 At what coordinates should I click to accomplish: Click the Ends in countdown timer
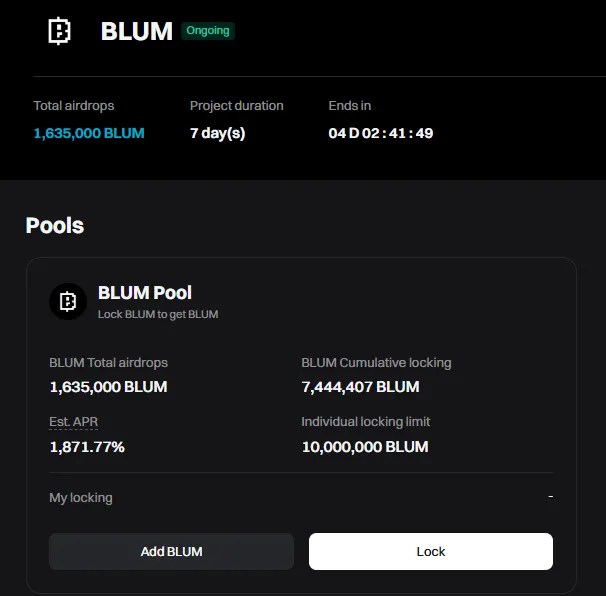tap(380, 133)
